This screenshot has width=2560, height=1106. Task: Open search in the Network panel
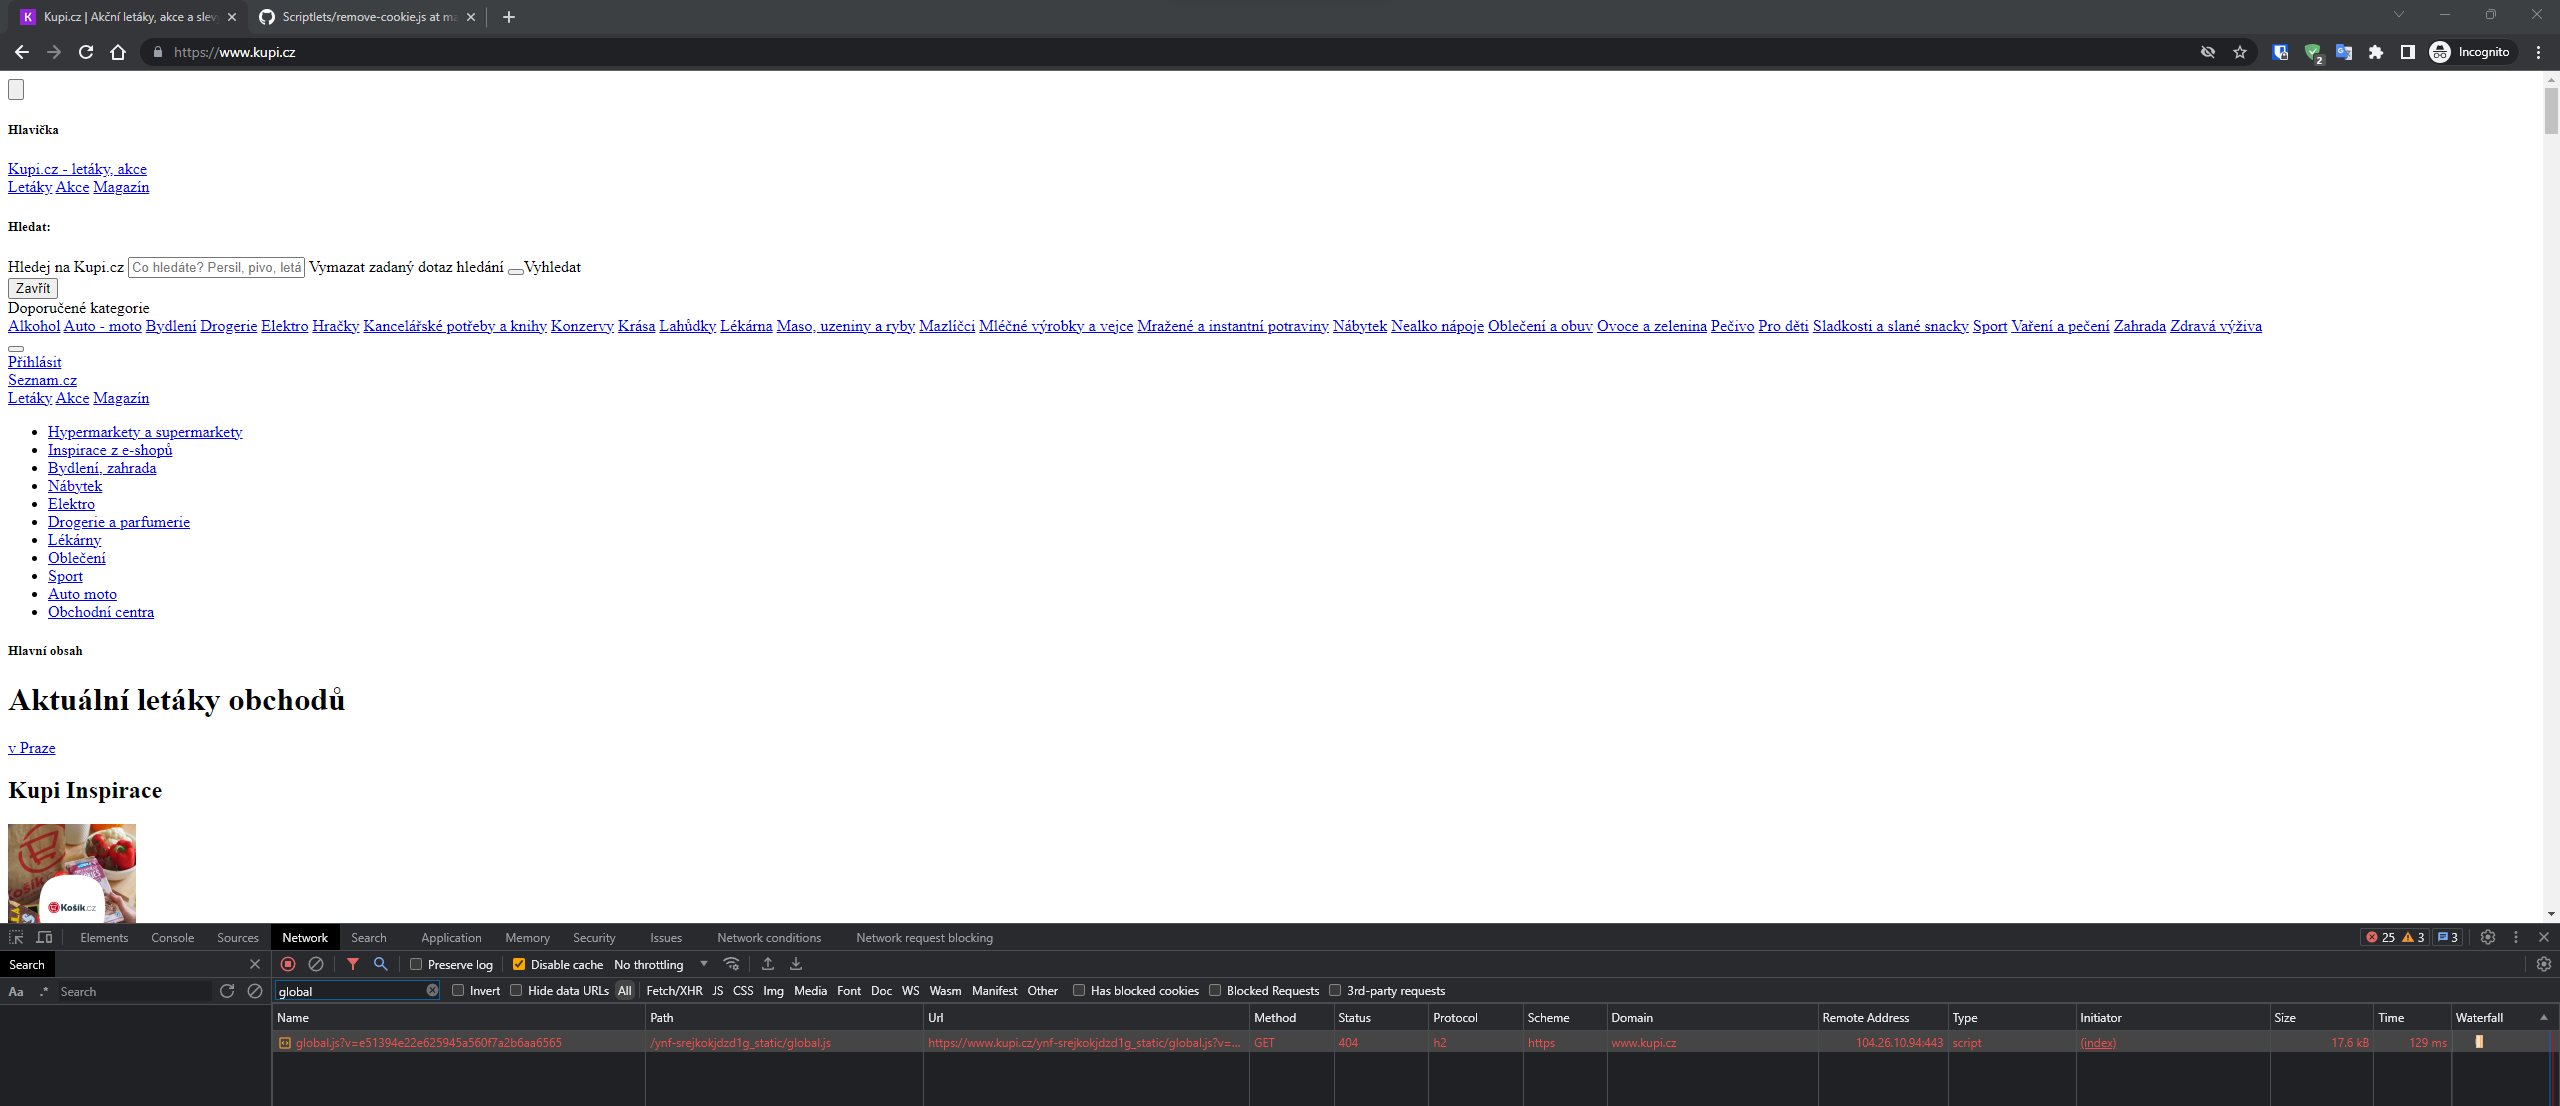pos(380,964)
